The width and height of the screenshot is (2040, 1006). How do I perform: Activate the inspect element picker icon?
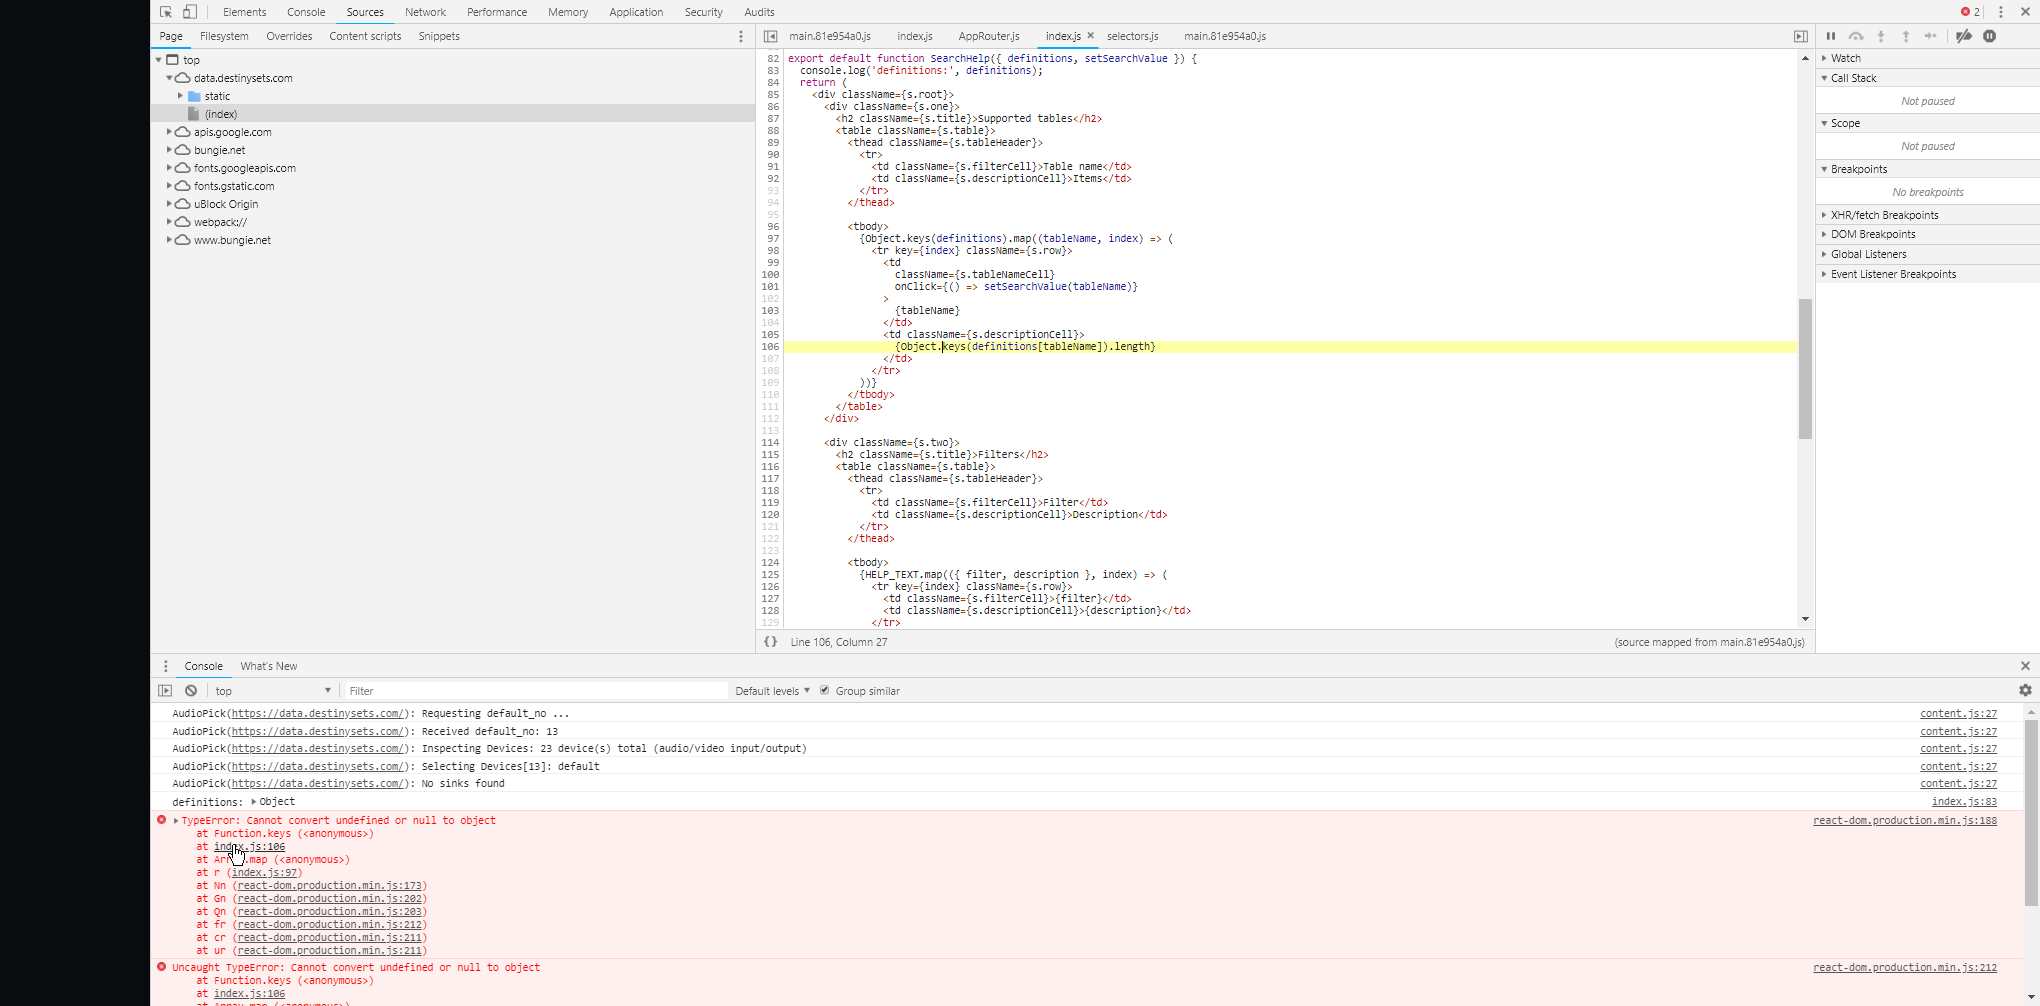[166, 12]
